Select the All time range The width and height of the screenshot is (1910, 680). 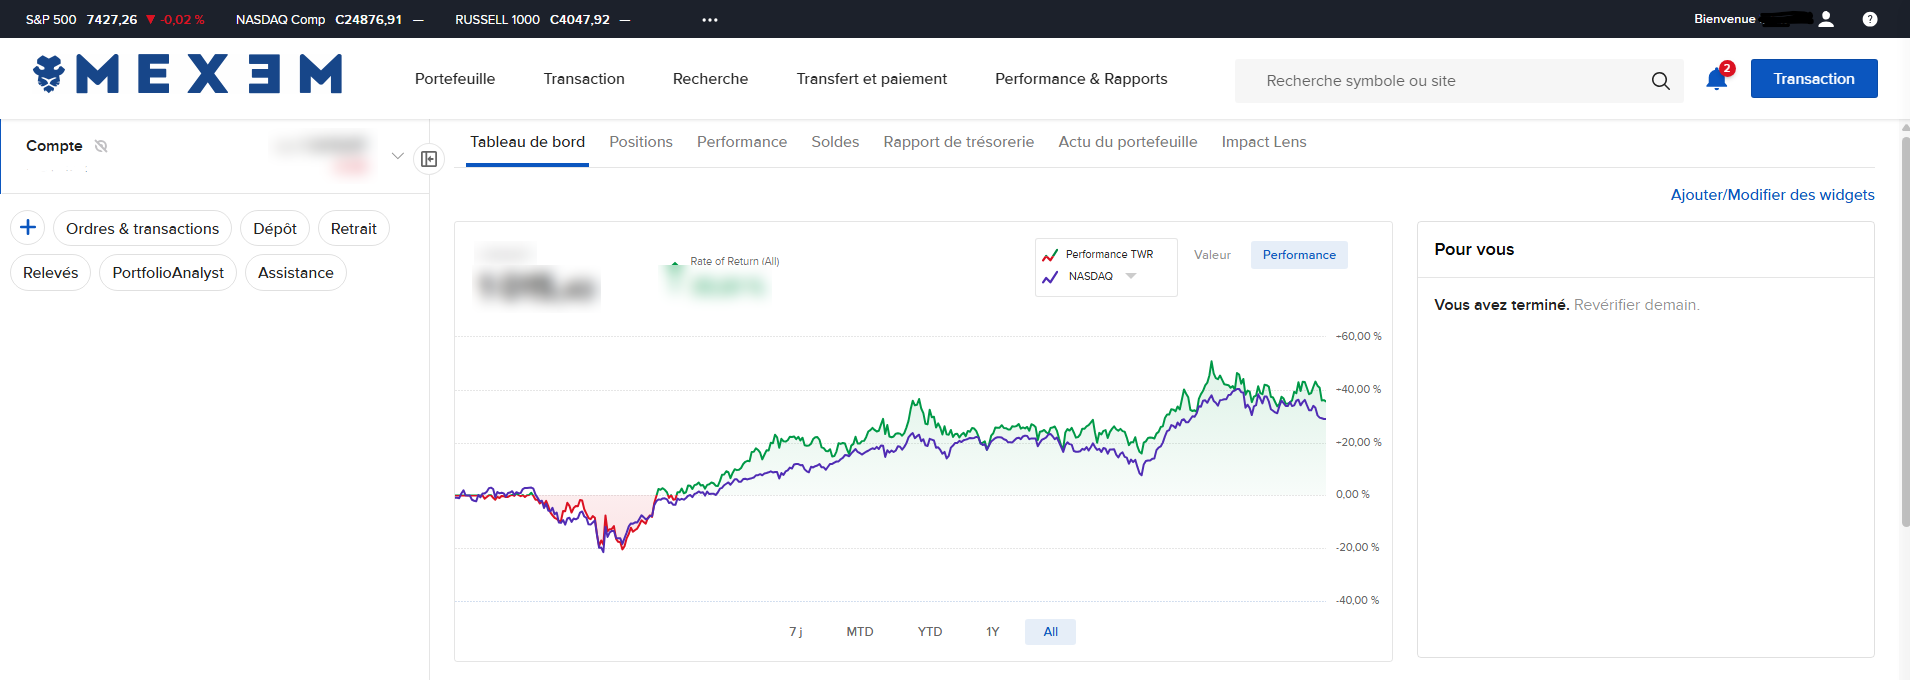1050,632
